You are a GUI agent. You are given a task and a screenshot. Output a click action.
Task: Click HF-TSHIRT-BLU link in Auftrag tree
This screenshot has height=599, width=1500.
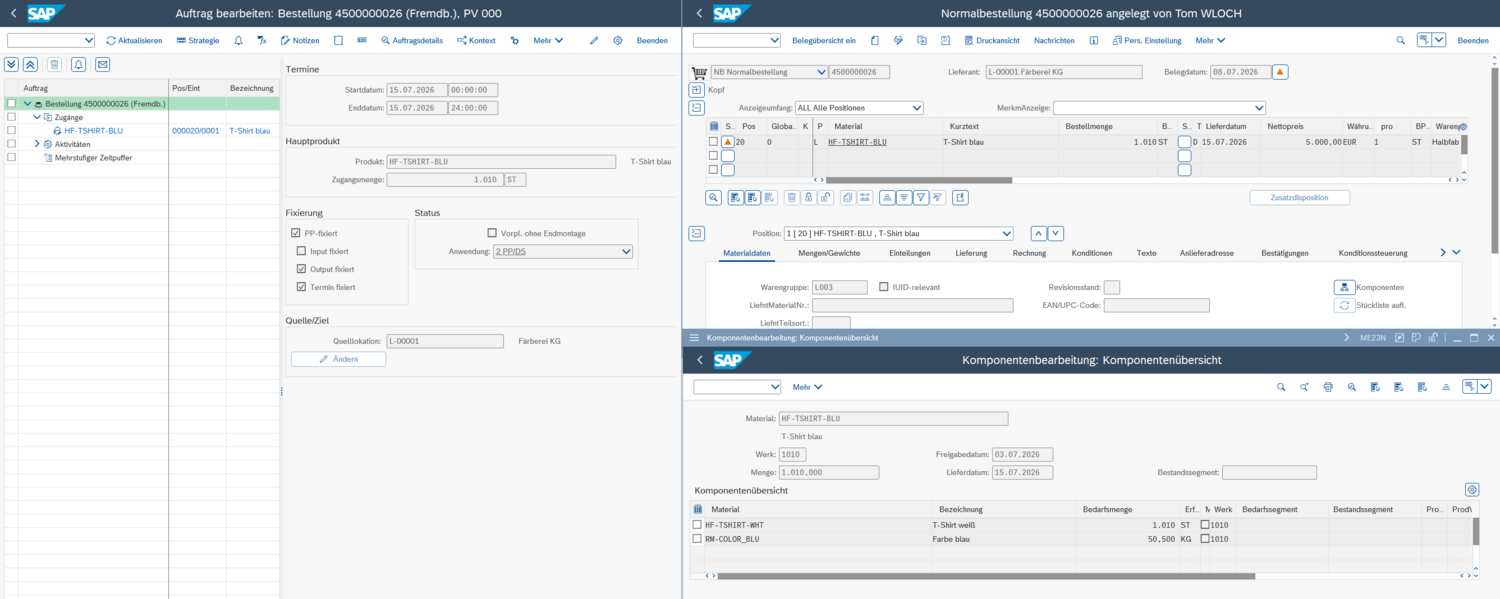tap(93, 130)
